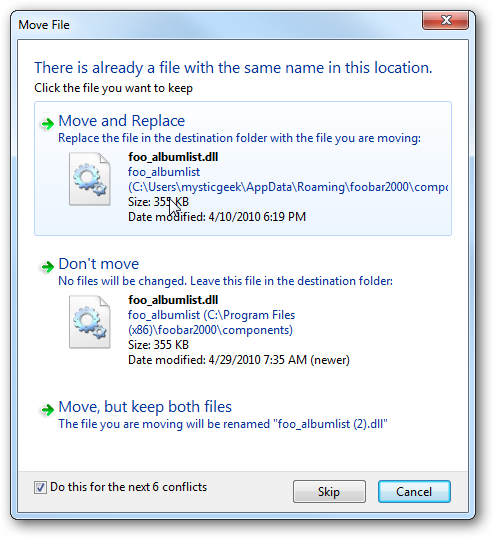Viewport: 494px width, 538px height.
Task: Toggle the Do this for the next 6 conflicts checkbox
Action: click(x=40, y=487)
